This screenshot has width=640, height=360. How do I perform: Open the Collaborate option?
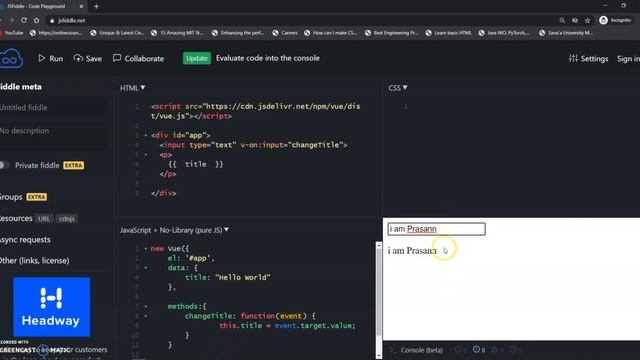pyautogui.click(x=138, y=58)
